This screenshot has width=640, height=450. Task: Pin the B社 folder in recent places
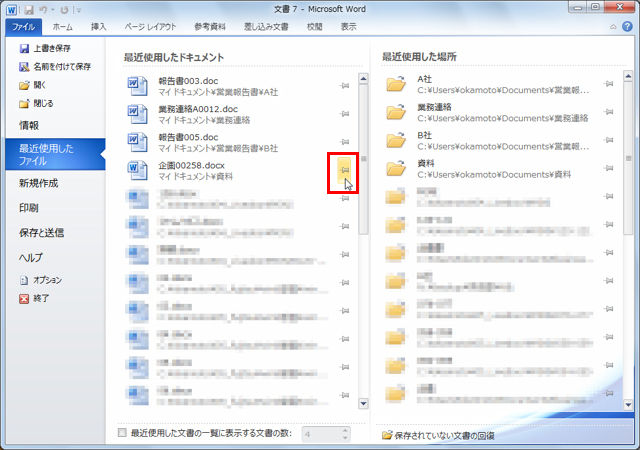[609, 140]
